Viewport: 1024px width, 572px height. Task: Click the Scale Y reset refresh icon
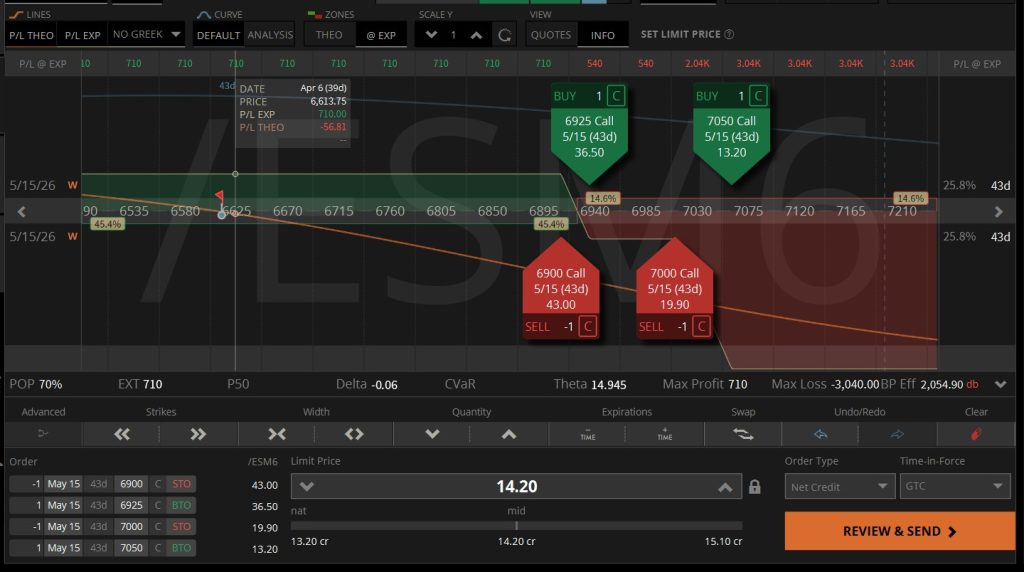(504, 35)
